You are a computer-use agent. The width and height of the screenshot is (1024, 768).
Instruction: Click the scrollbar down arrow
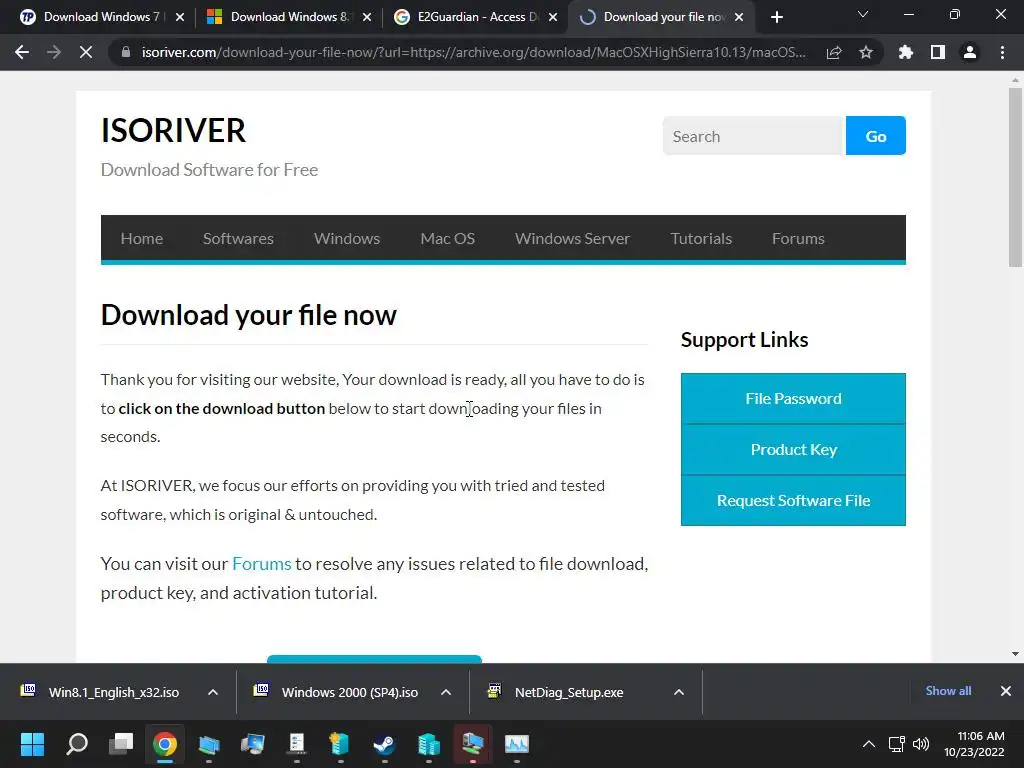click(x=1015, y=654)
